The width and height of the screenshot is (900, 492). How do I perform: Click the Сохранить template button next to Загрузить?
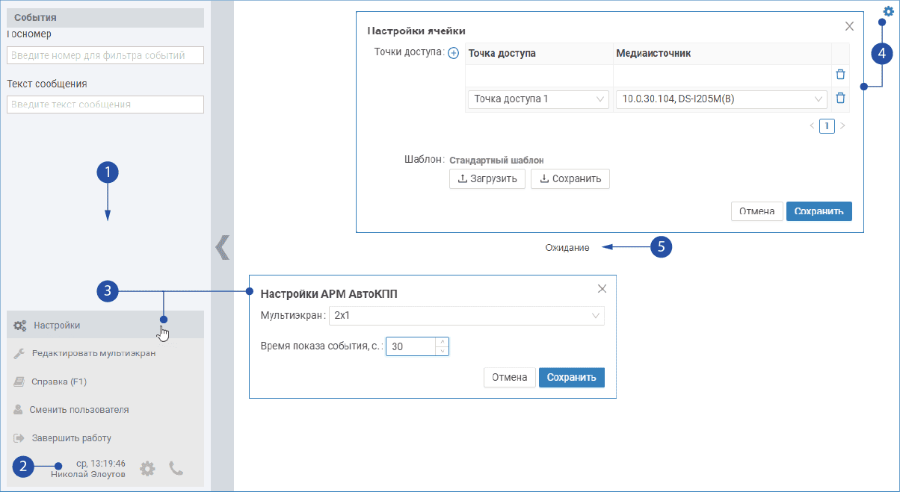pos(570,179)
